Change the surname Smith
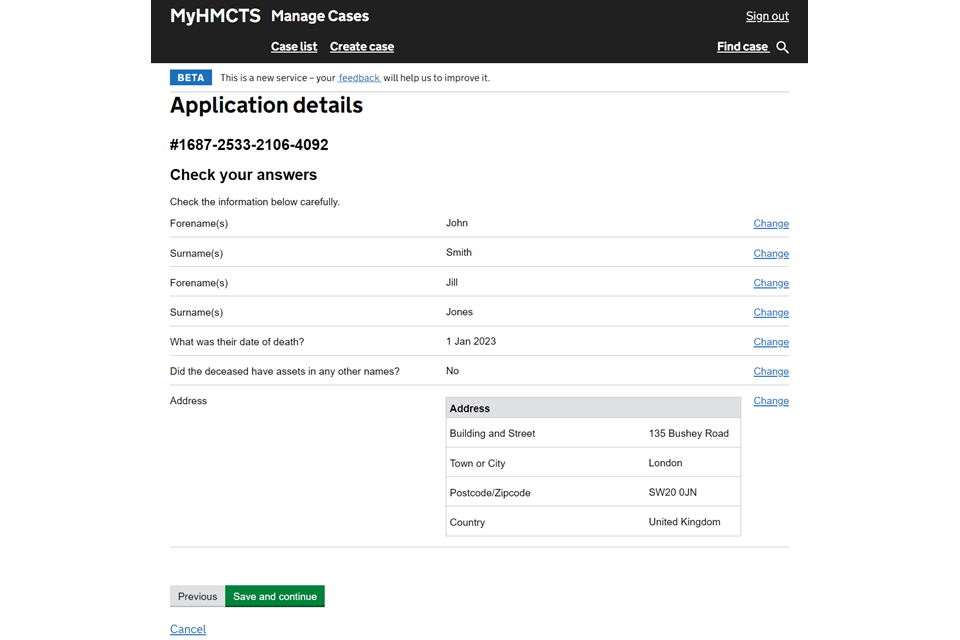 pos(771,254)
